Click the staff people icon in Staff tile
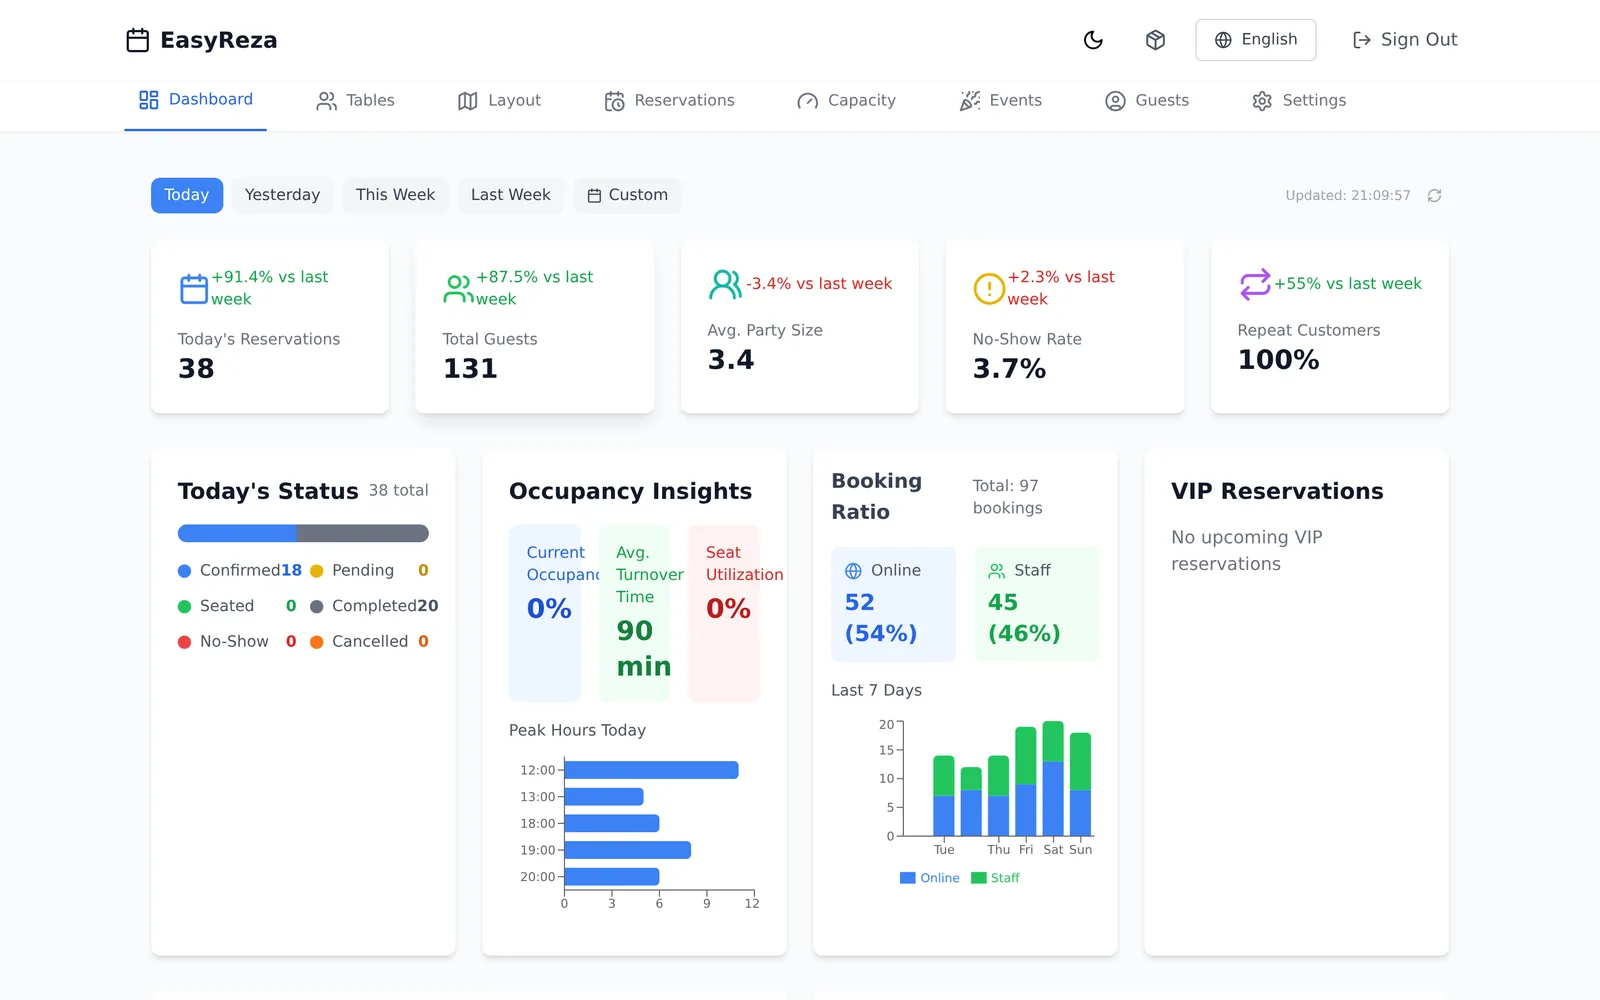 [x=997, y=571]
